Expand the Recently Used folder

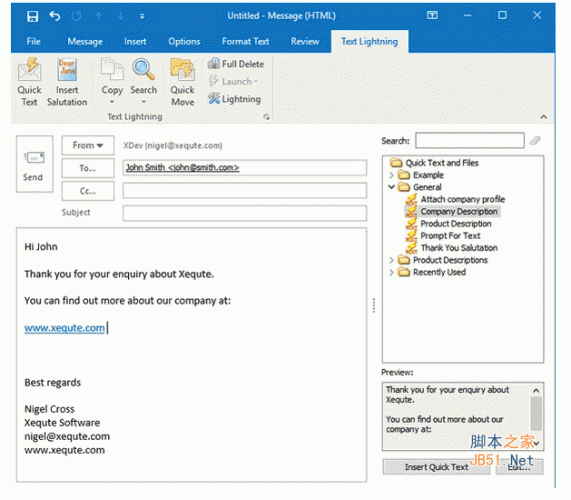[x=391, y=272]
